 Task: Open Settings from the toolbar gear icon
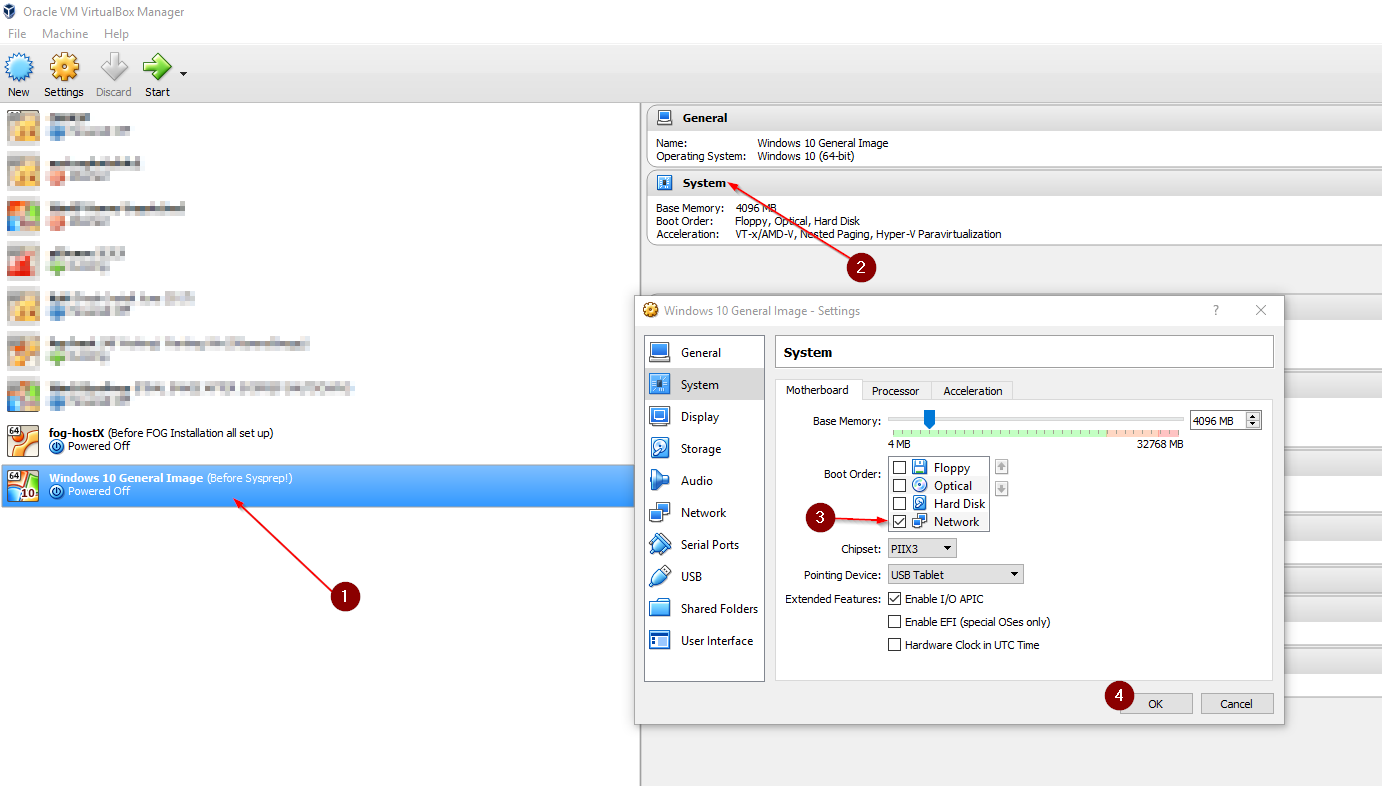point(64,68)
